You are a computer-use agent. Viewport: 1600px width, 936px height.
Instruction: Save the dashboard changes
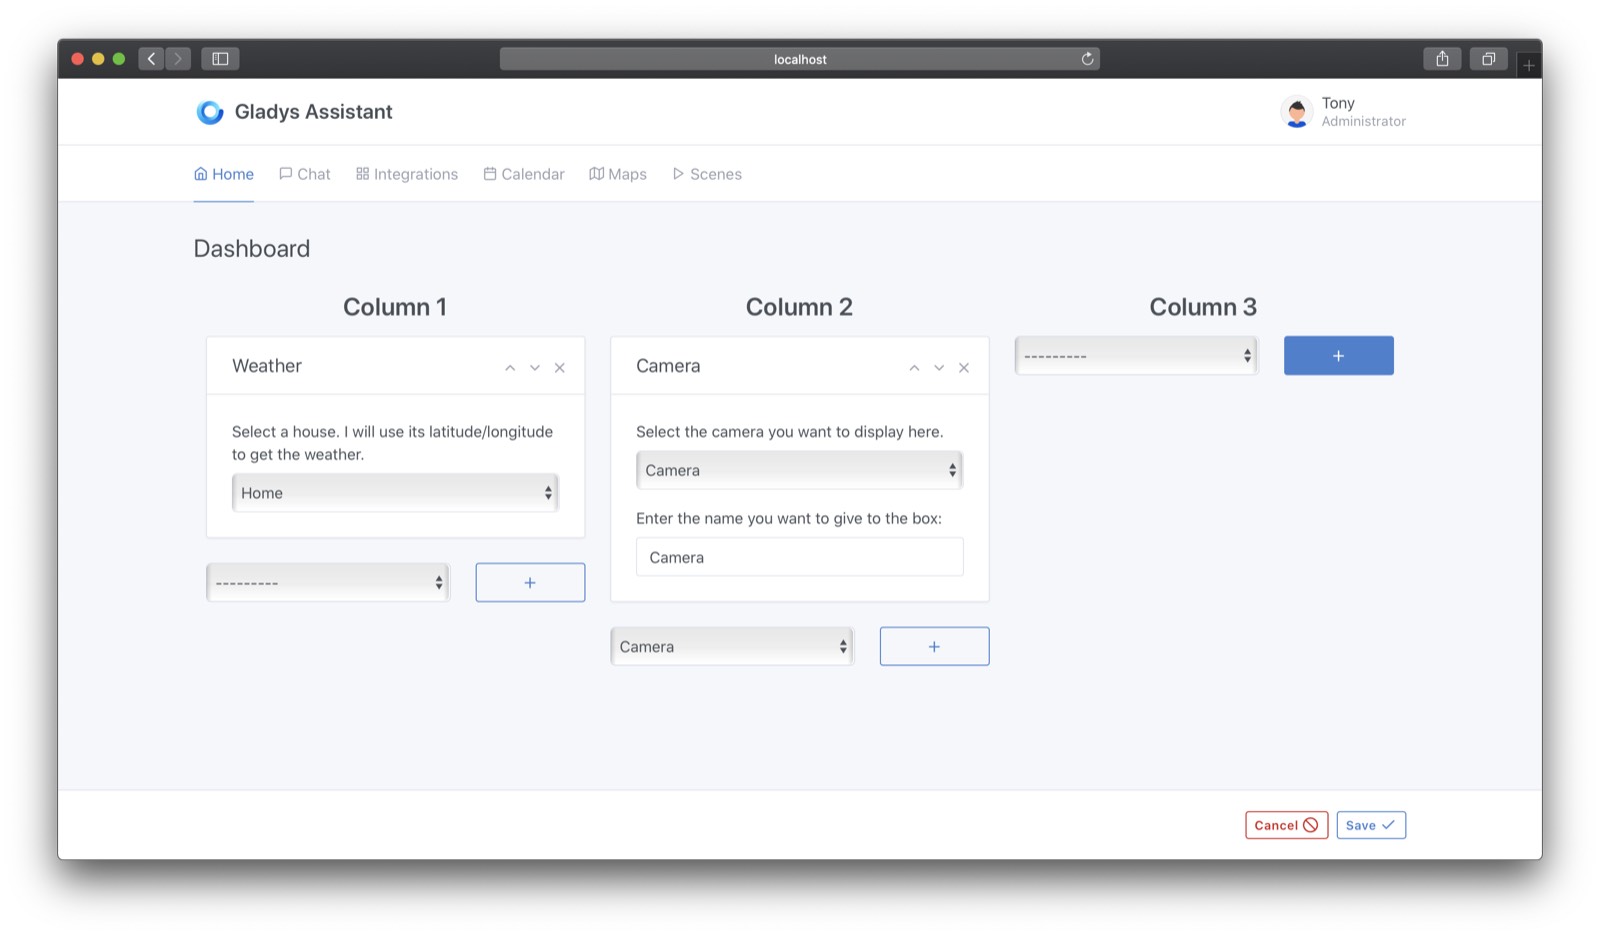tap(1370, 825)
